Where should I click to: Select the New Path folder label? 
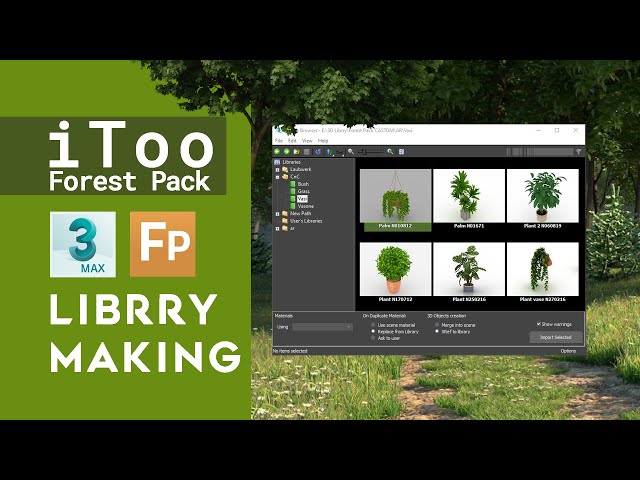pos(300,213)
